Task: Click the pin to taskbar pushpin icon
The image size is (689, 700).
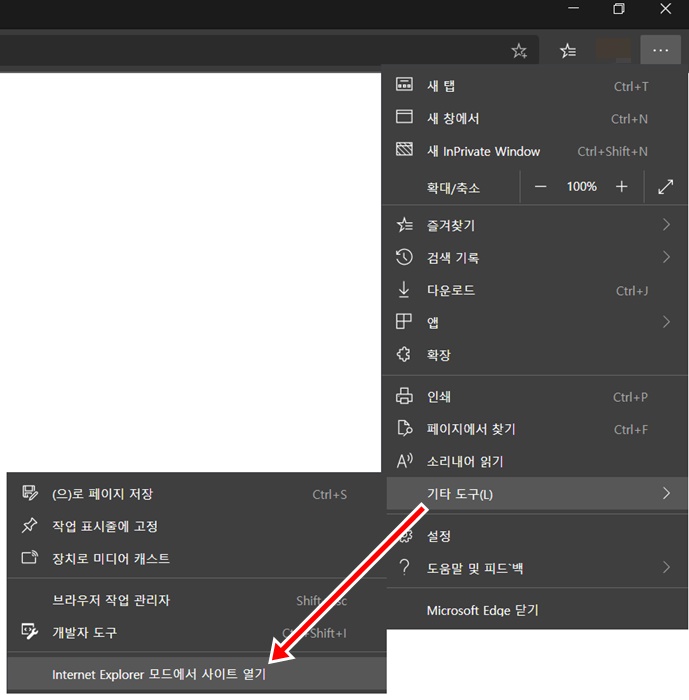Action: [29, 525]
